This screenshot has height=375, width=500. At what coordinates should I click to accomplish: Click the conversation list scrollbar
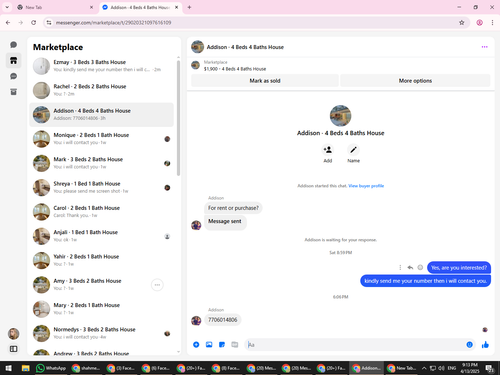[x=178, y=118]
